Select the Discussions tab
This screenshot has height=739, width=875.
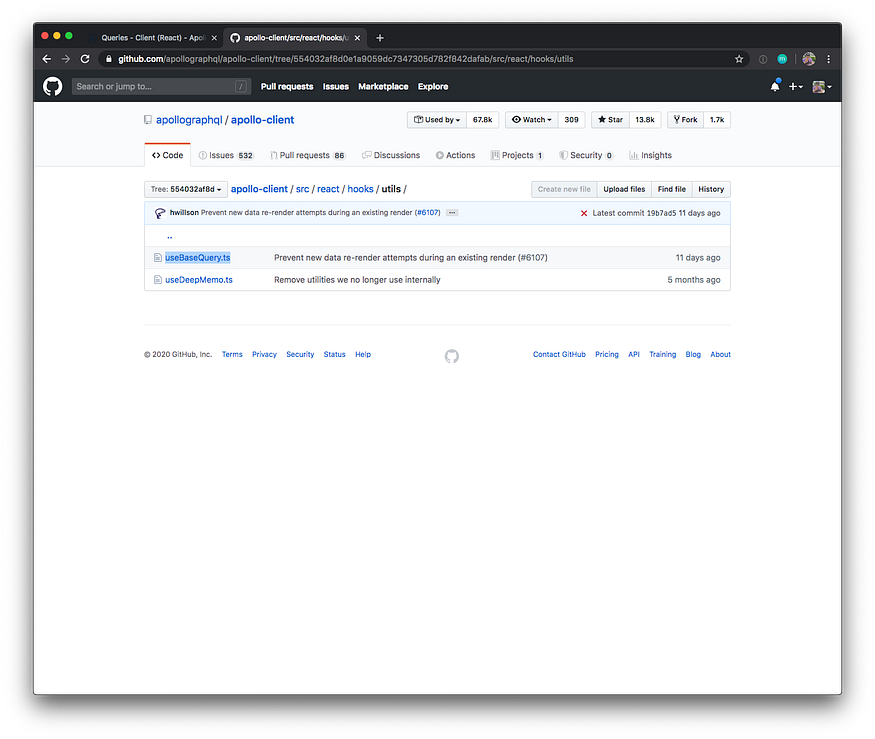click(391, 155)
